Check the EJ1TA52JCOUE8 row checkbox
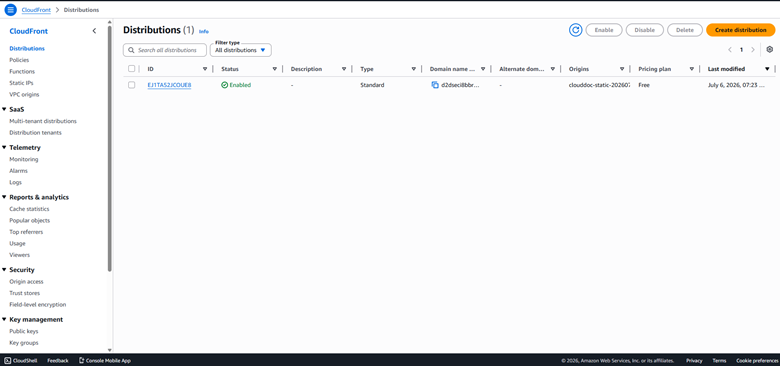The image size is (780, 366). click(131, 85)
